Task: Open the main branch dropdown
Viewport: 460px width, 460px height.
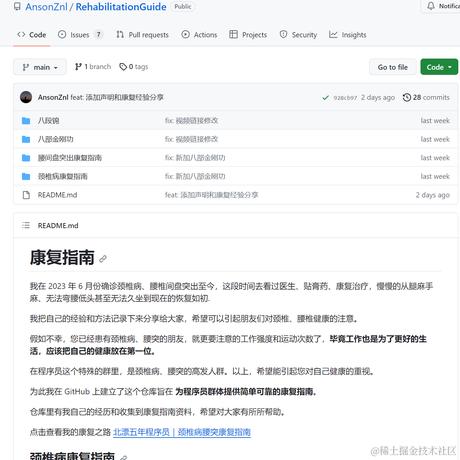Action: pos(40,67)
